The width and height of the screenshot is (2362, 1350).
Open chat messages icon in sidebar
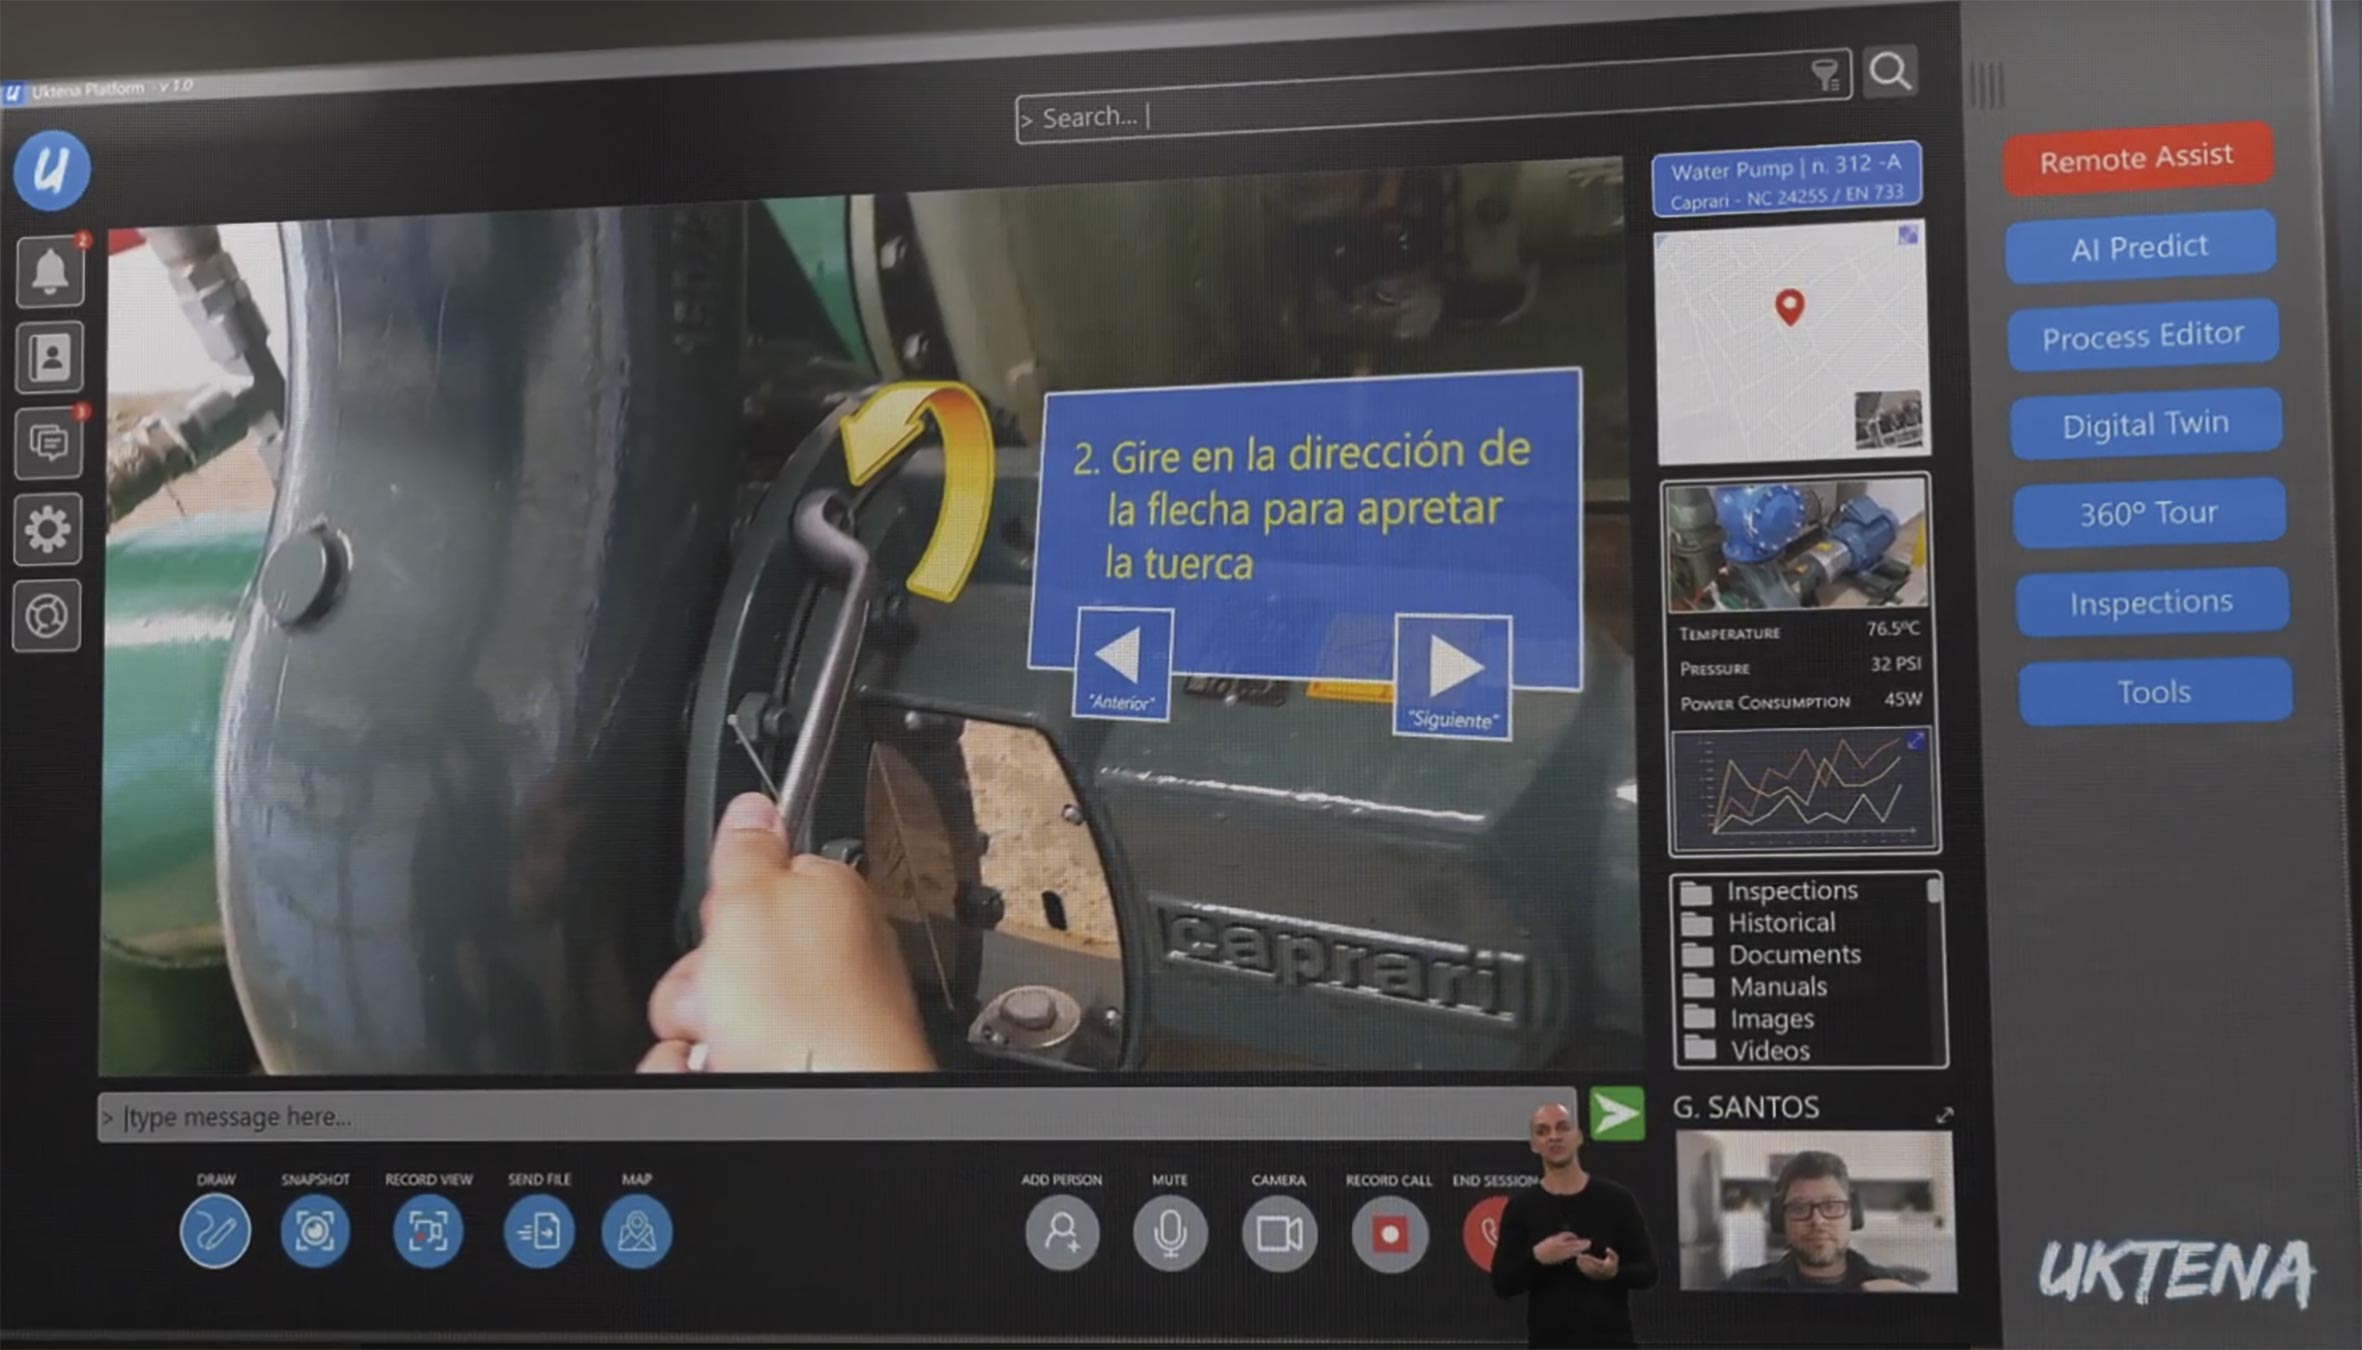(48, 442)
